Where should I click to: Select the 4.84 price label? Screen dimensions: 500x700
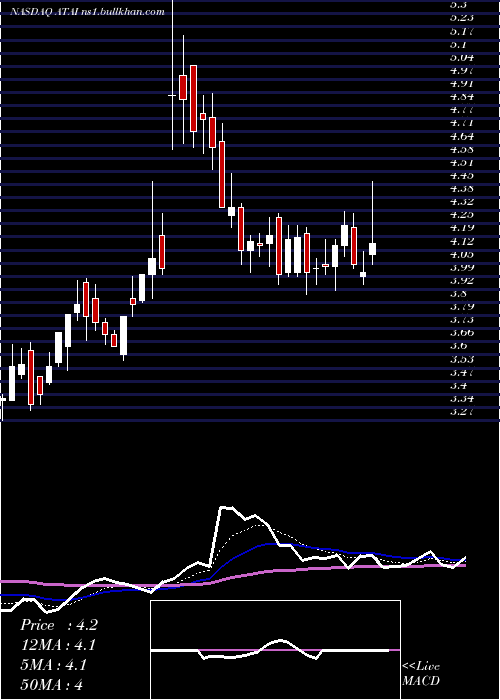tap(462, 97)
